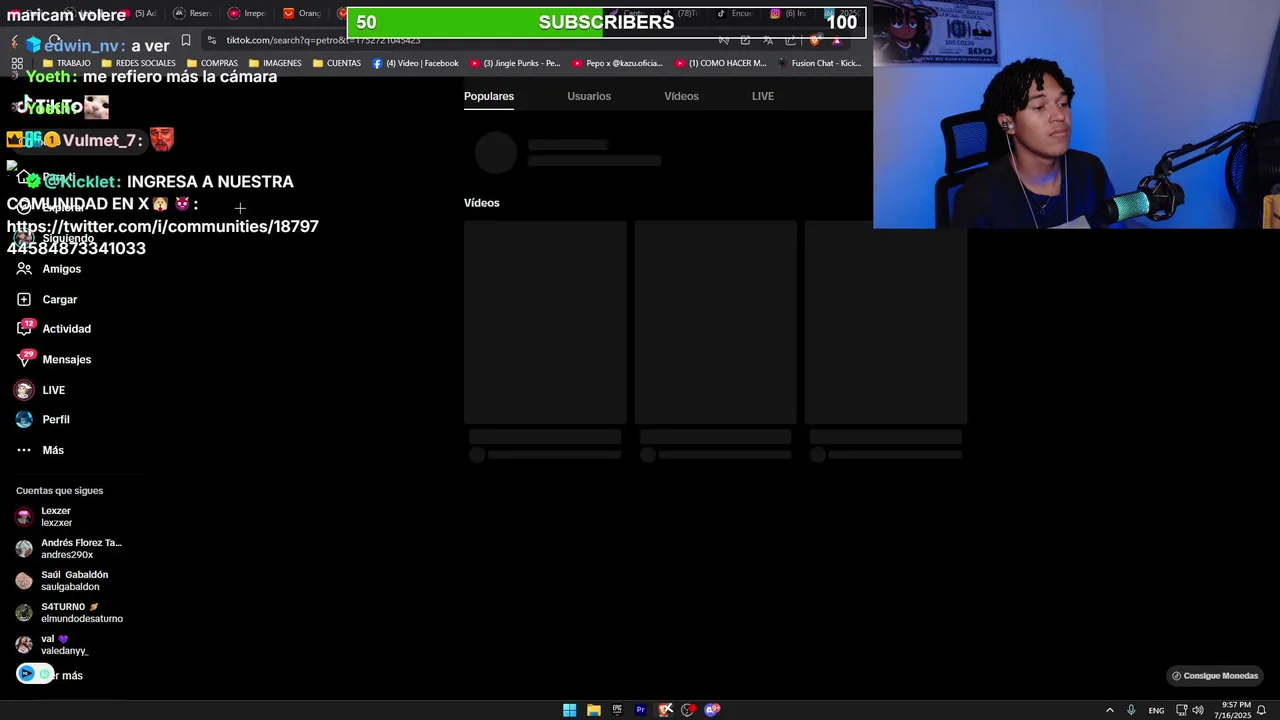Open Actividad notifications icon

click(24, 328)
